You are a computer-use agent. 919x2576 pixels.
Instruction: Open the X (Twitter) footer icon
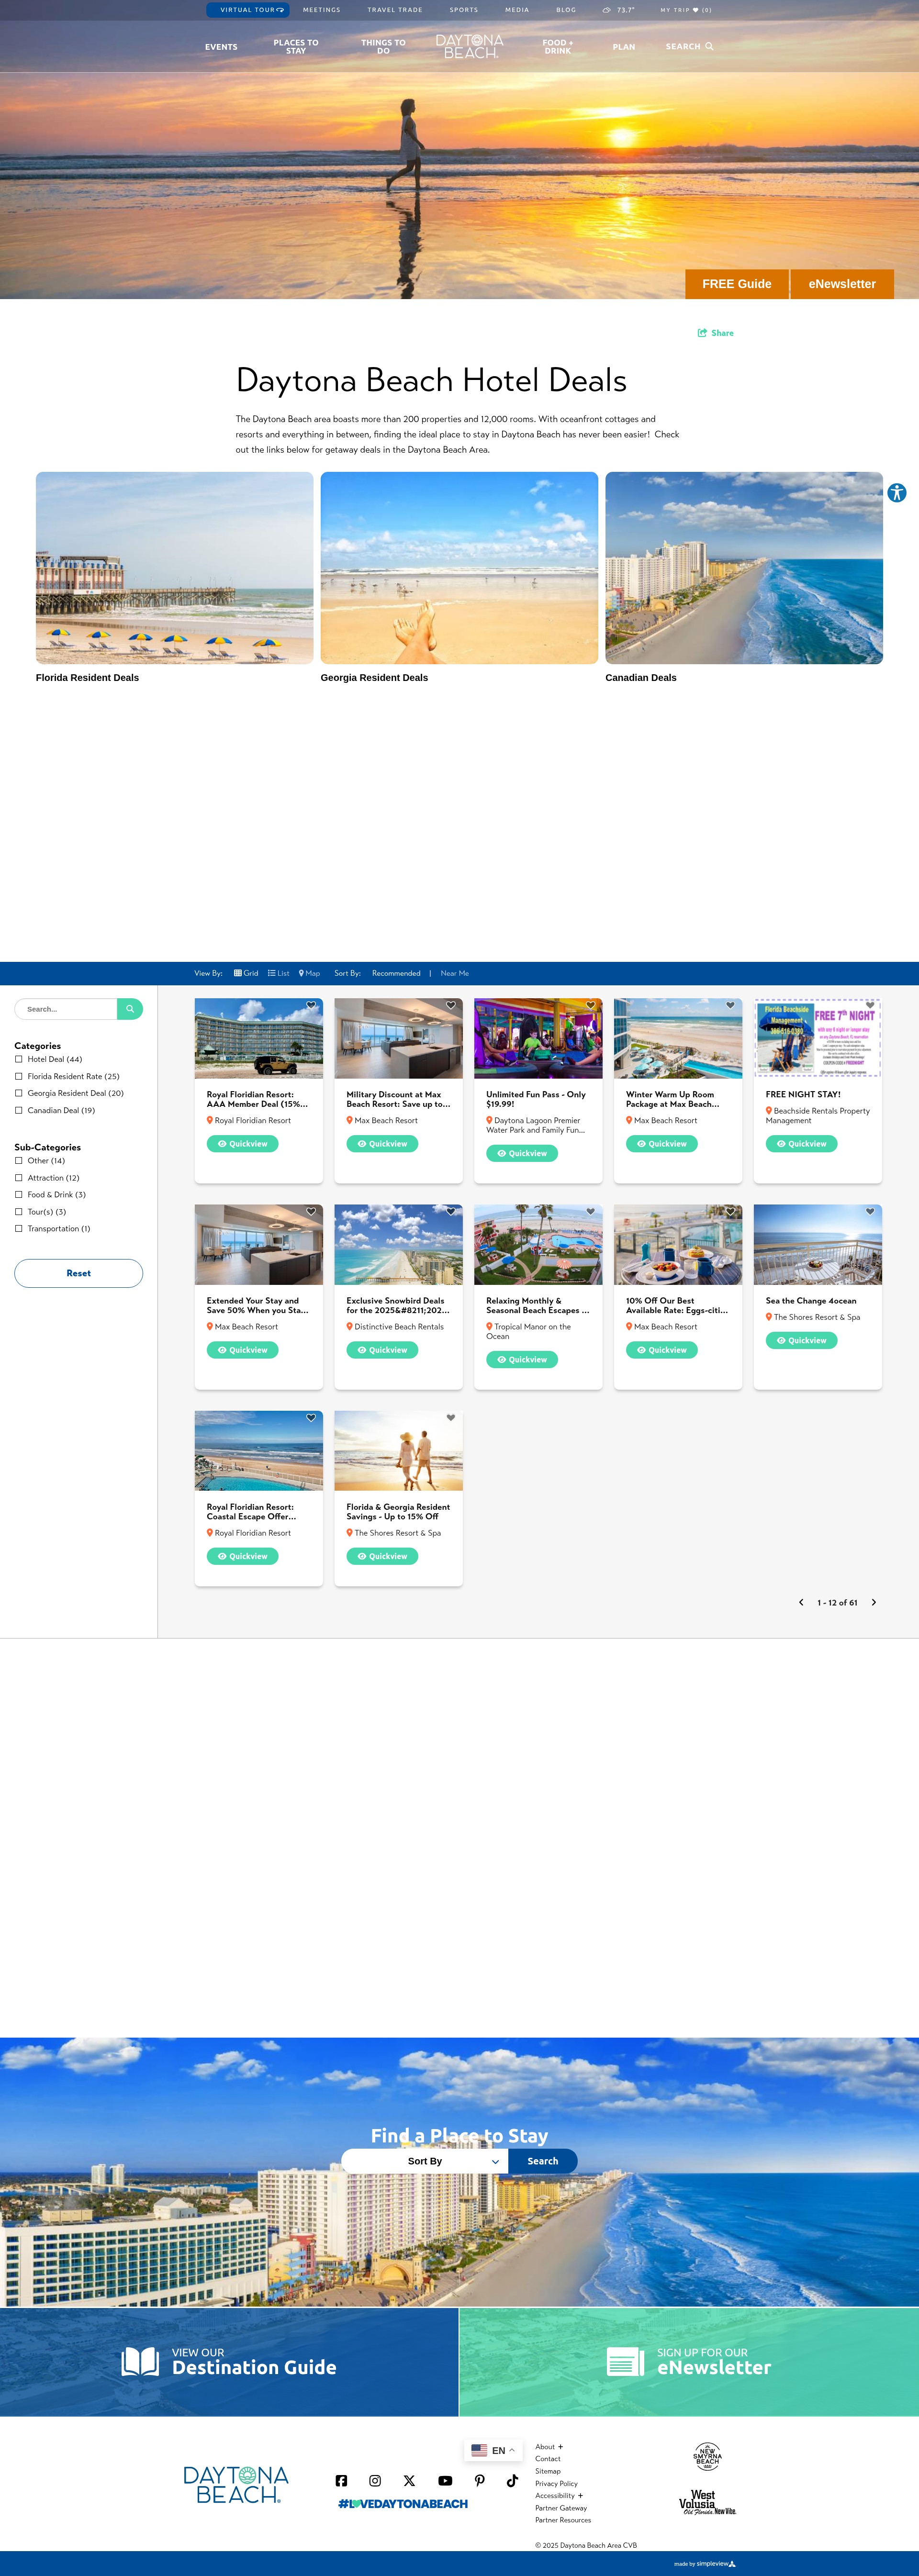[409, 2480]
